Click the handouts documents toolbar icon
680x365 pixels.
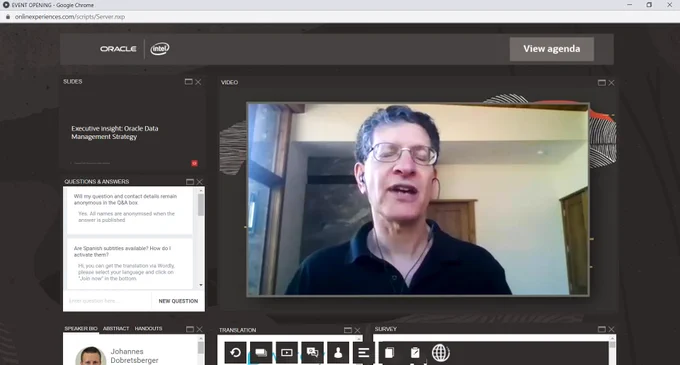click(x=389, y=353)
